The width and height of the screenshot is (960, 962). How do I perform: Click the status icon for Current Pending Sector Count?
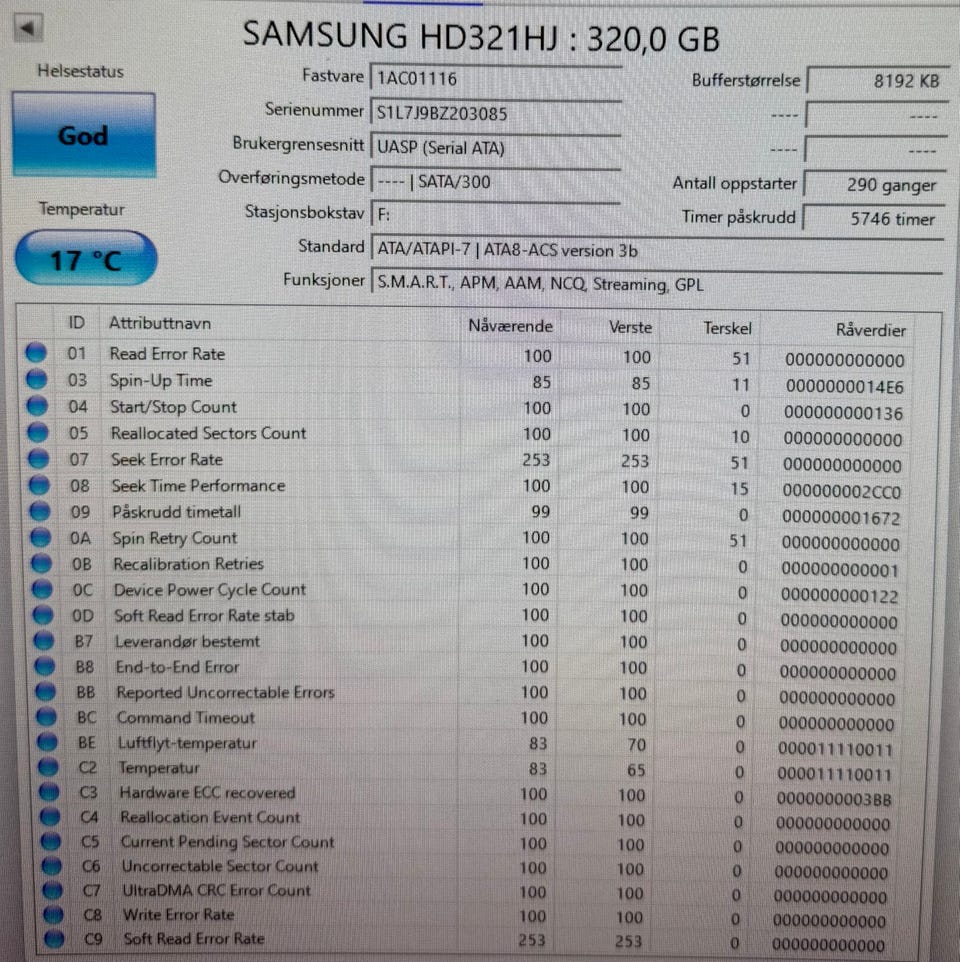click(51, 841)
